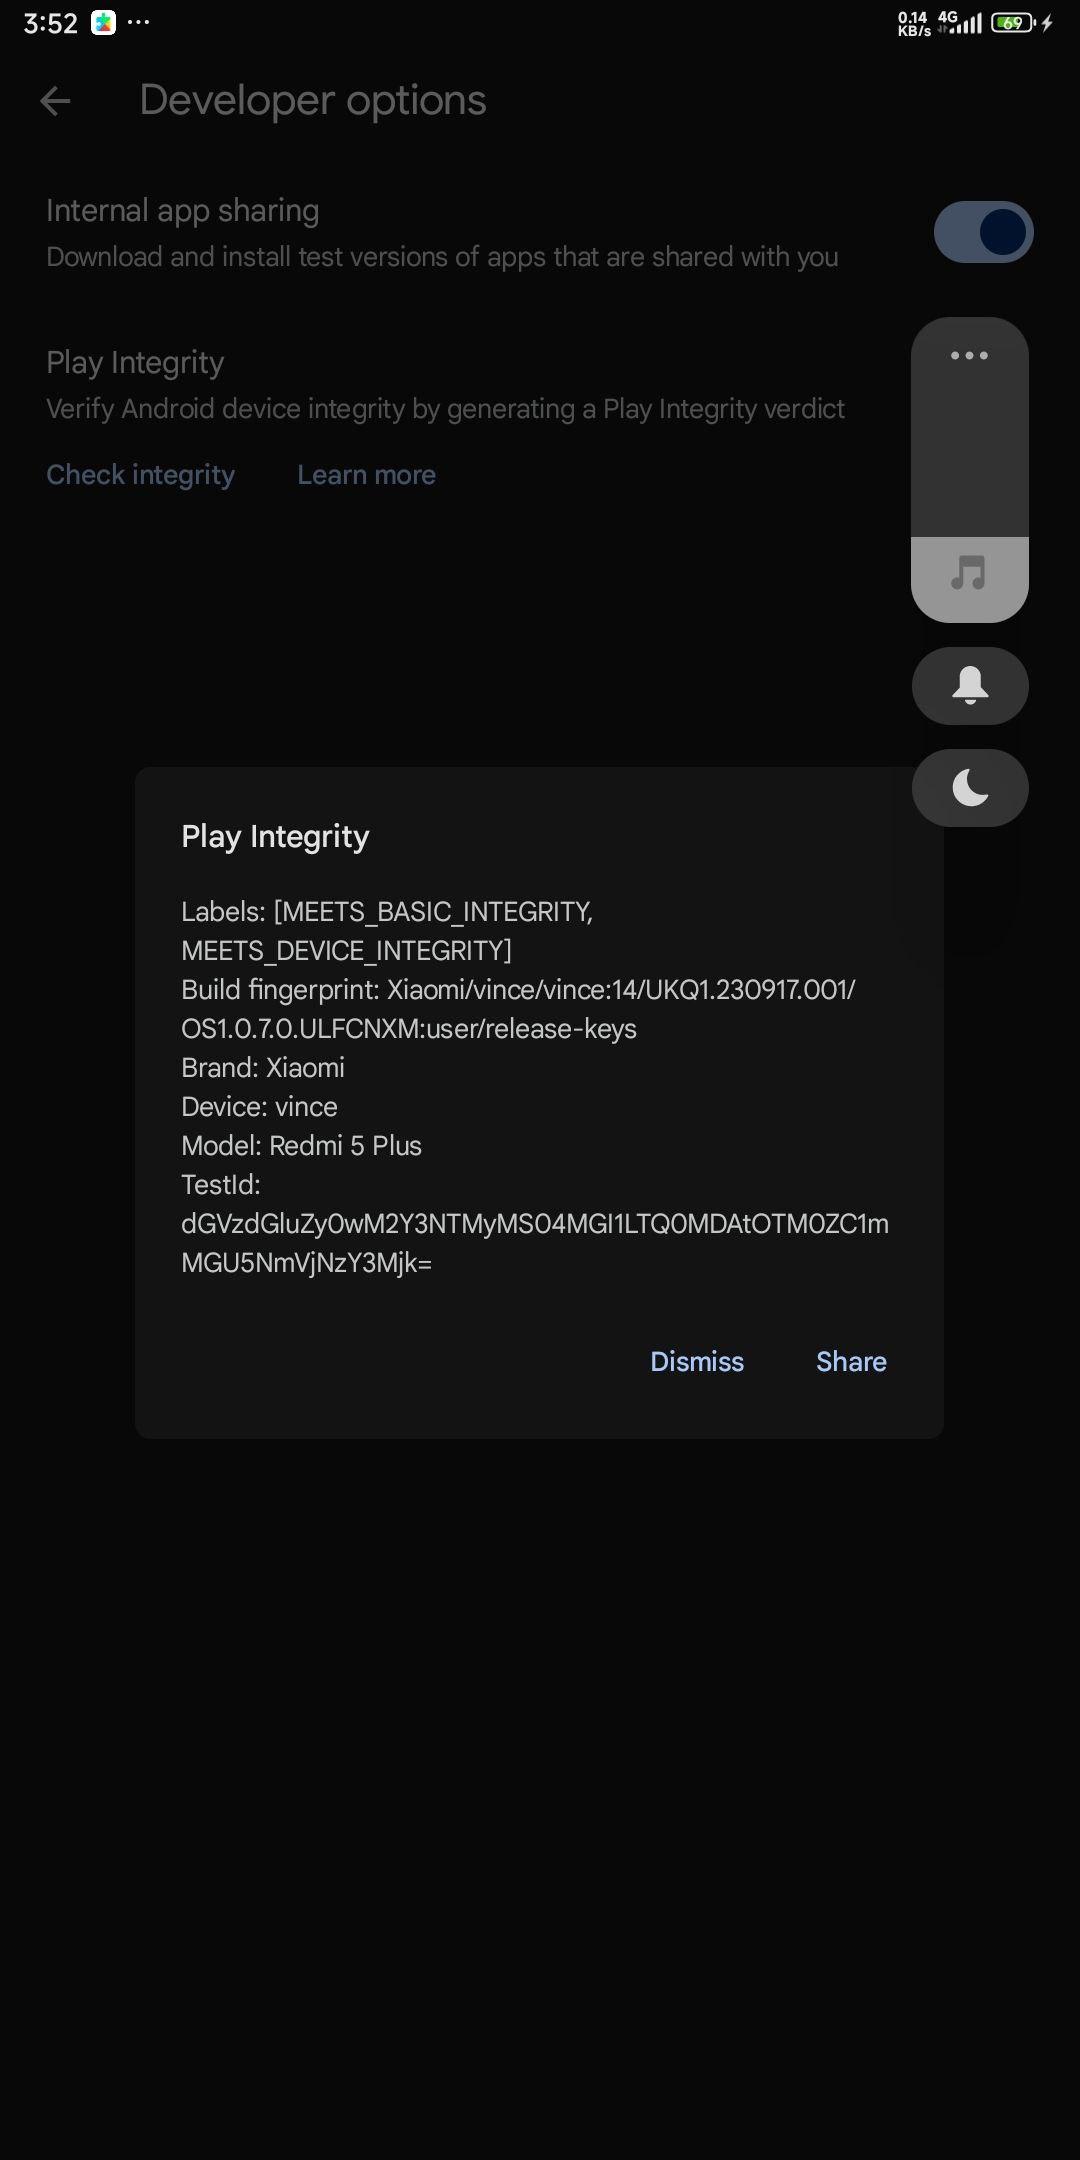This screenshot has height=2160, width=1080.
Task: Toggle Internal app sharing switch
Action: click(983, 232)
